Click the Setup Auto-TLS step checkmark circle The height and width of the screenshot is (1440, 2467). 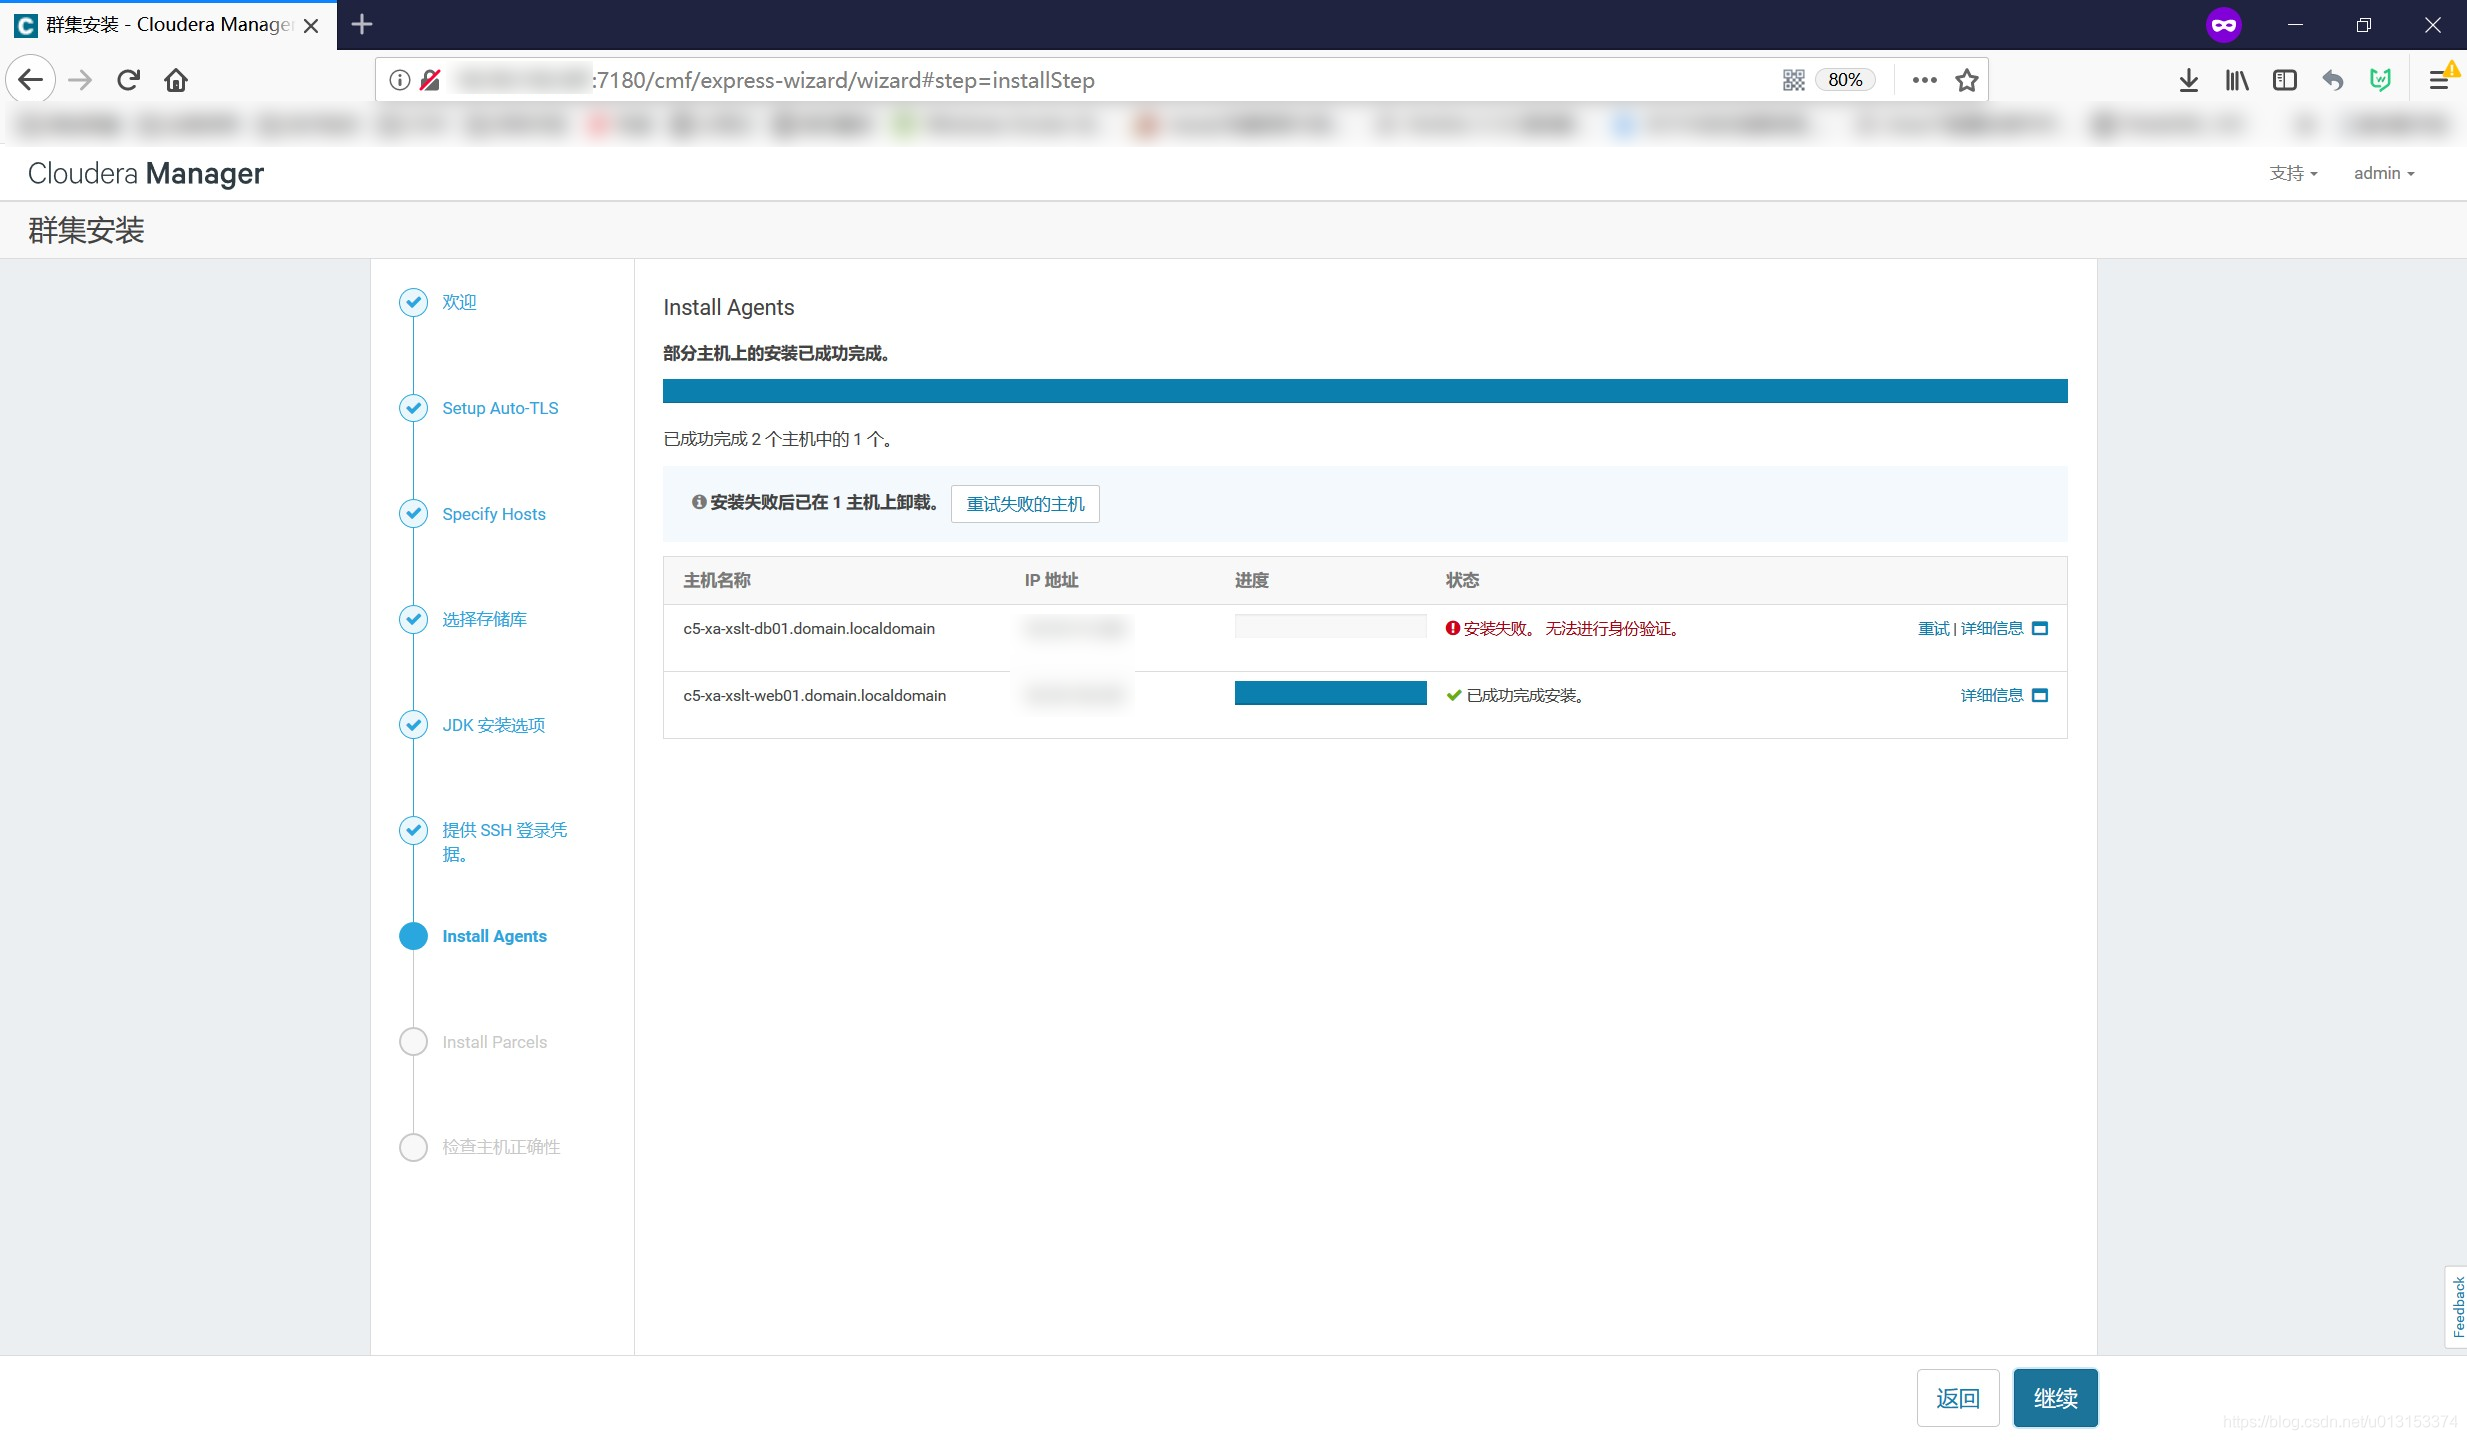(x=413, y=408)
